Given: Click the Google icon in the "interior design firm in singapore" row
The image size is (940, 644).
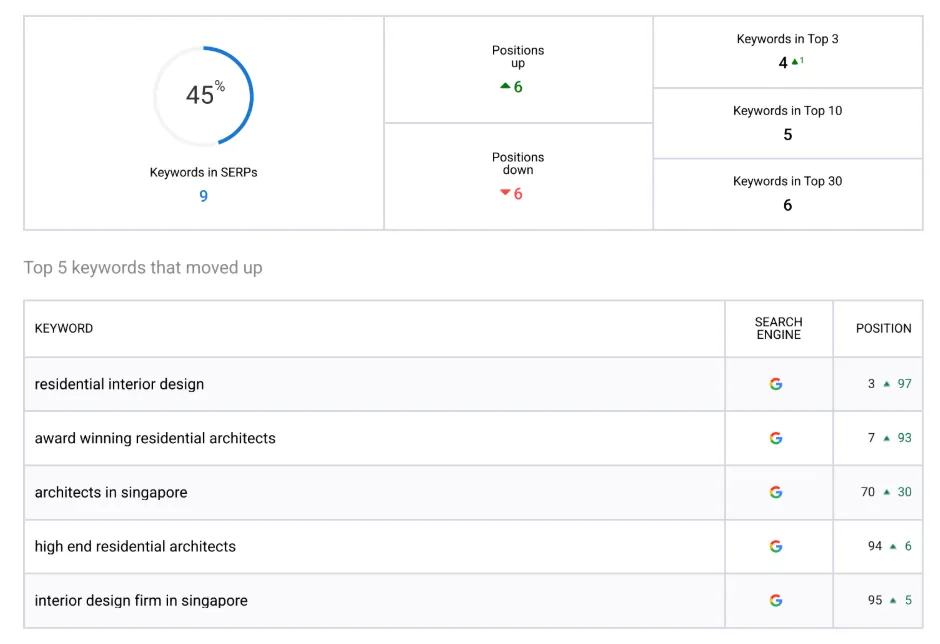Looking at the screenshot, I should click(777, 600).
